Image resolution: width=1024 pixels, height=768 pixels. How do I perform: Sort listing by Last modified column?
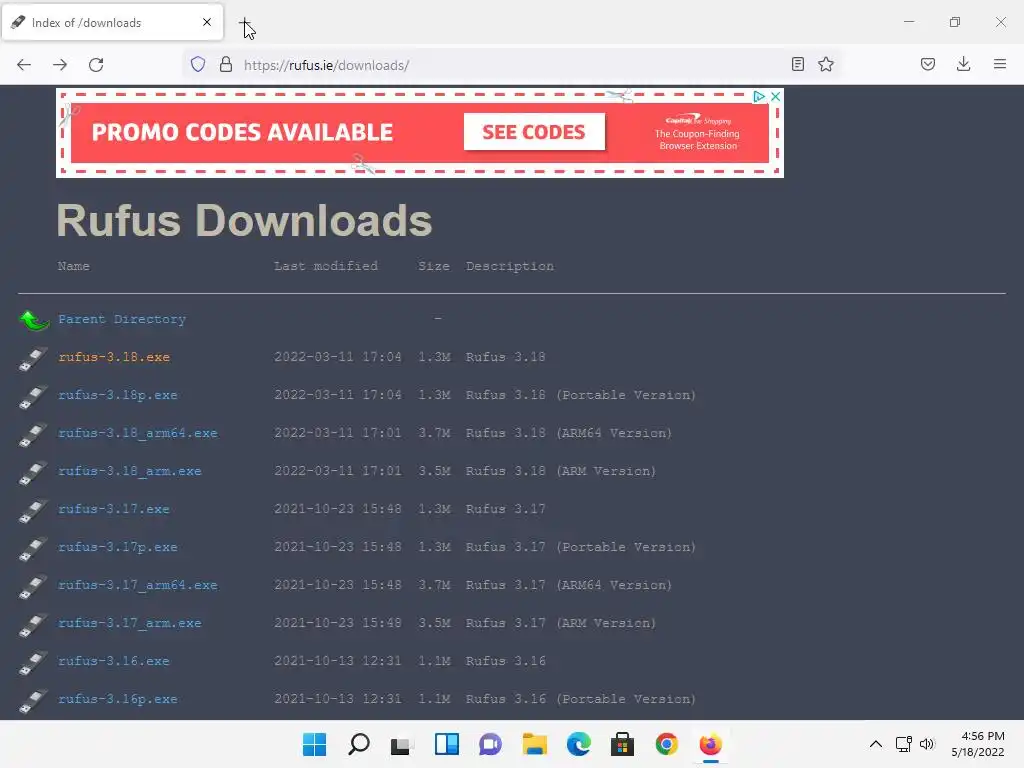326,266
